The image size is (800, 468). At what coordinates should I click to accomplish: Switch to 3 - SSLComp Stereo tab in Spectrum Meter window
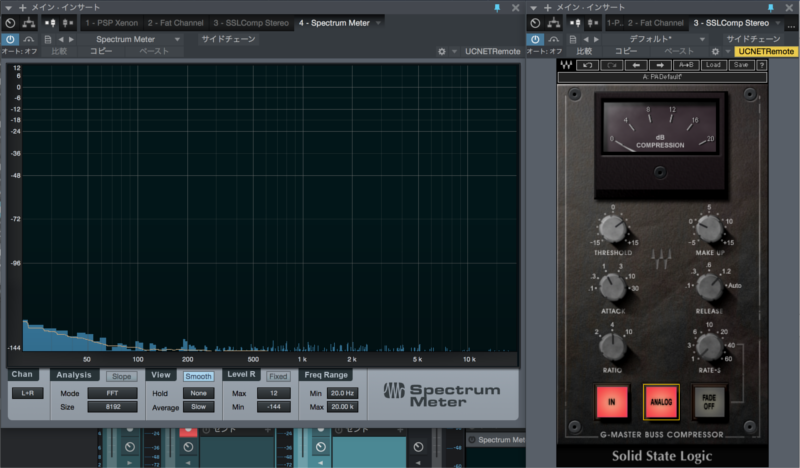point(251,23)
